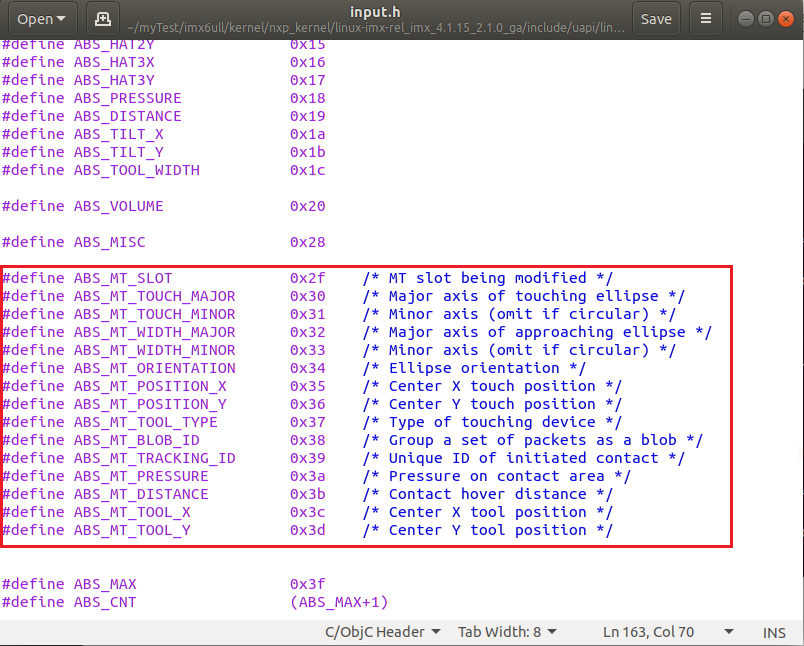Screen dimensions: 804x646
Task: Click the ABS_HAT3X identifier
Action: (114, 63)
